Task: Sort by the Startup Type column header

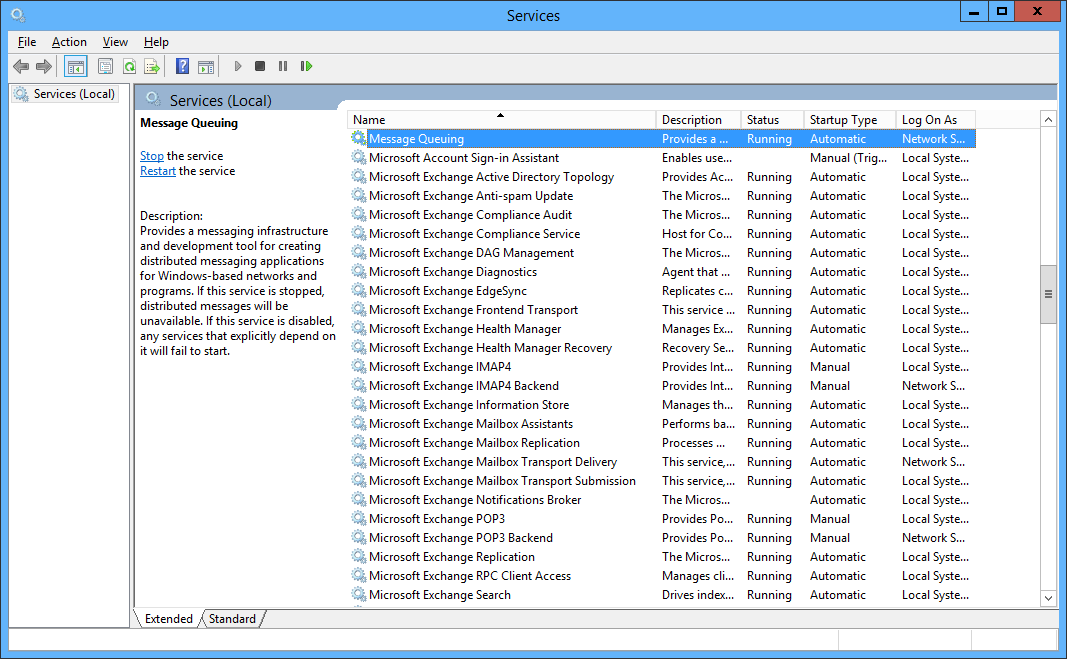Action: [x=850, y=120]
